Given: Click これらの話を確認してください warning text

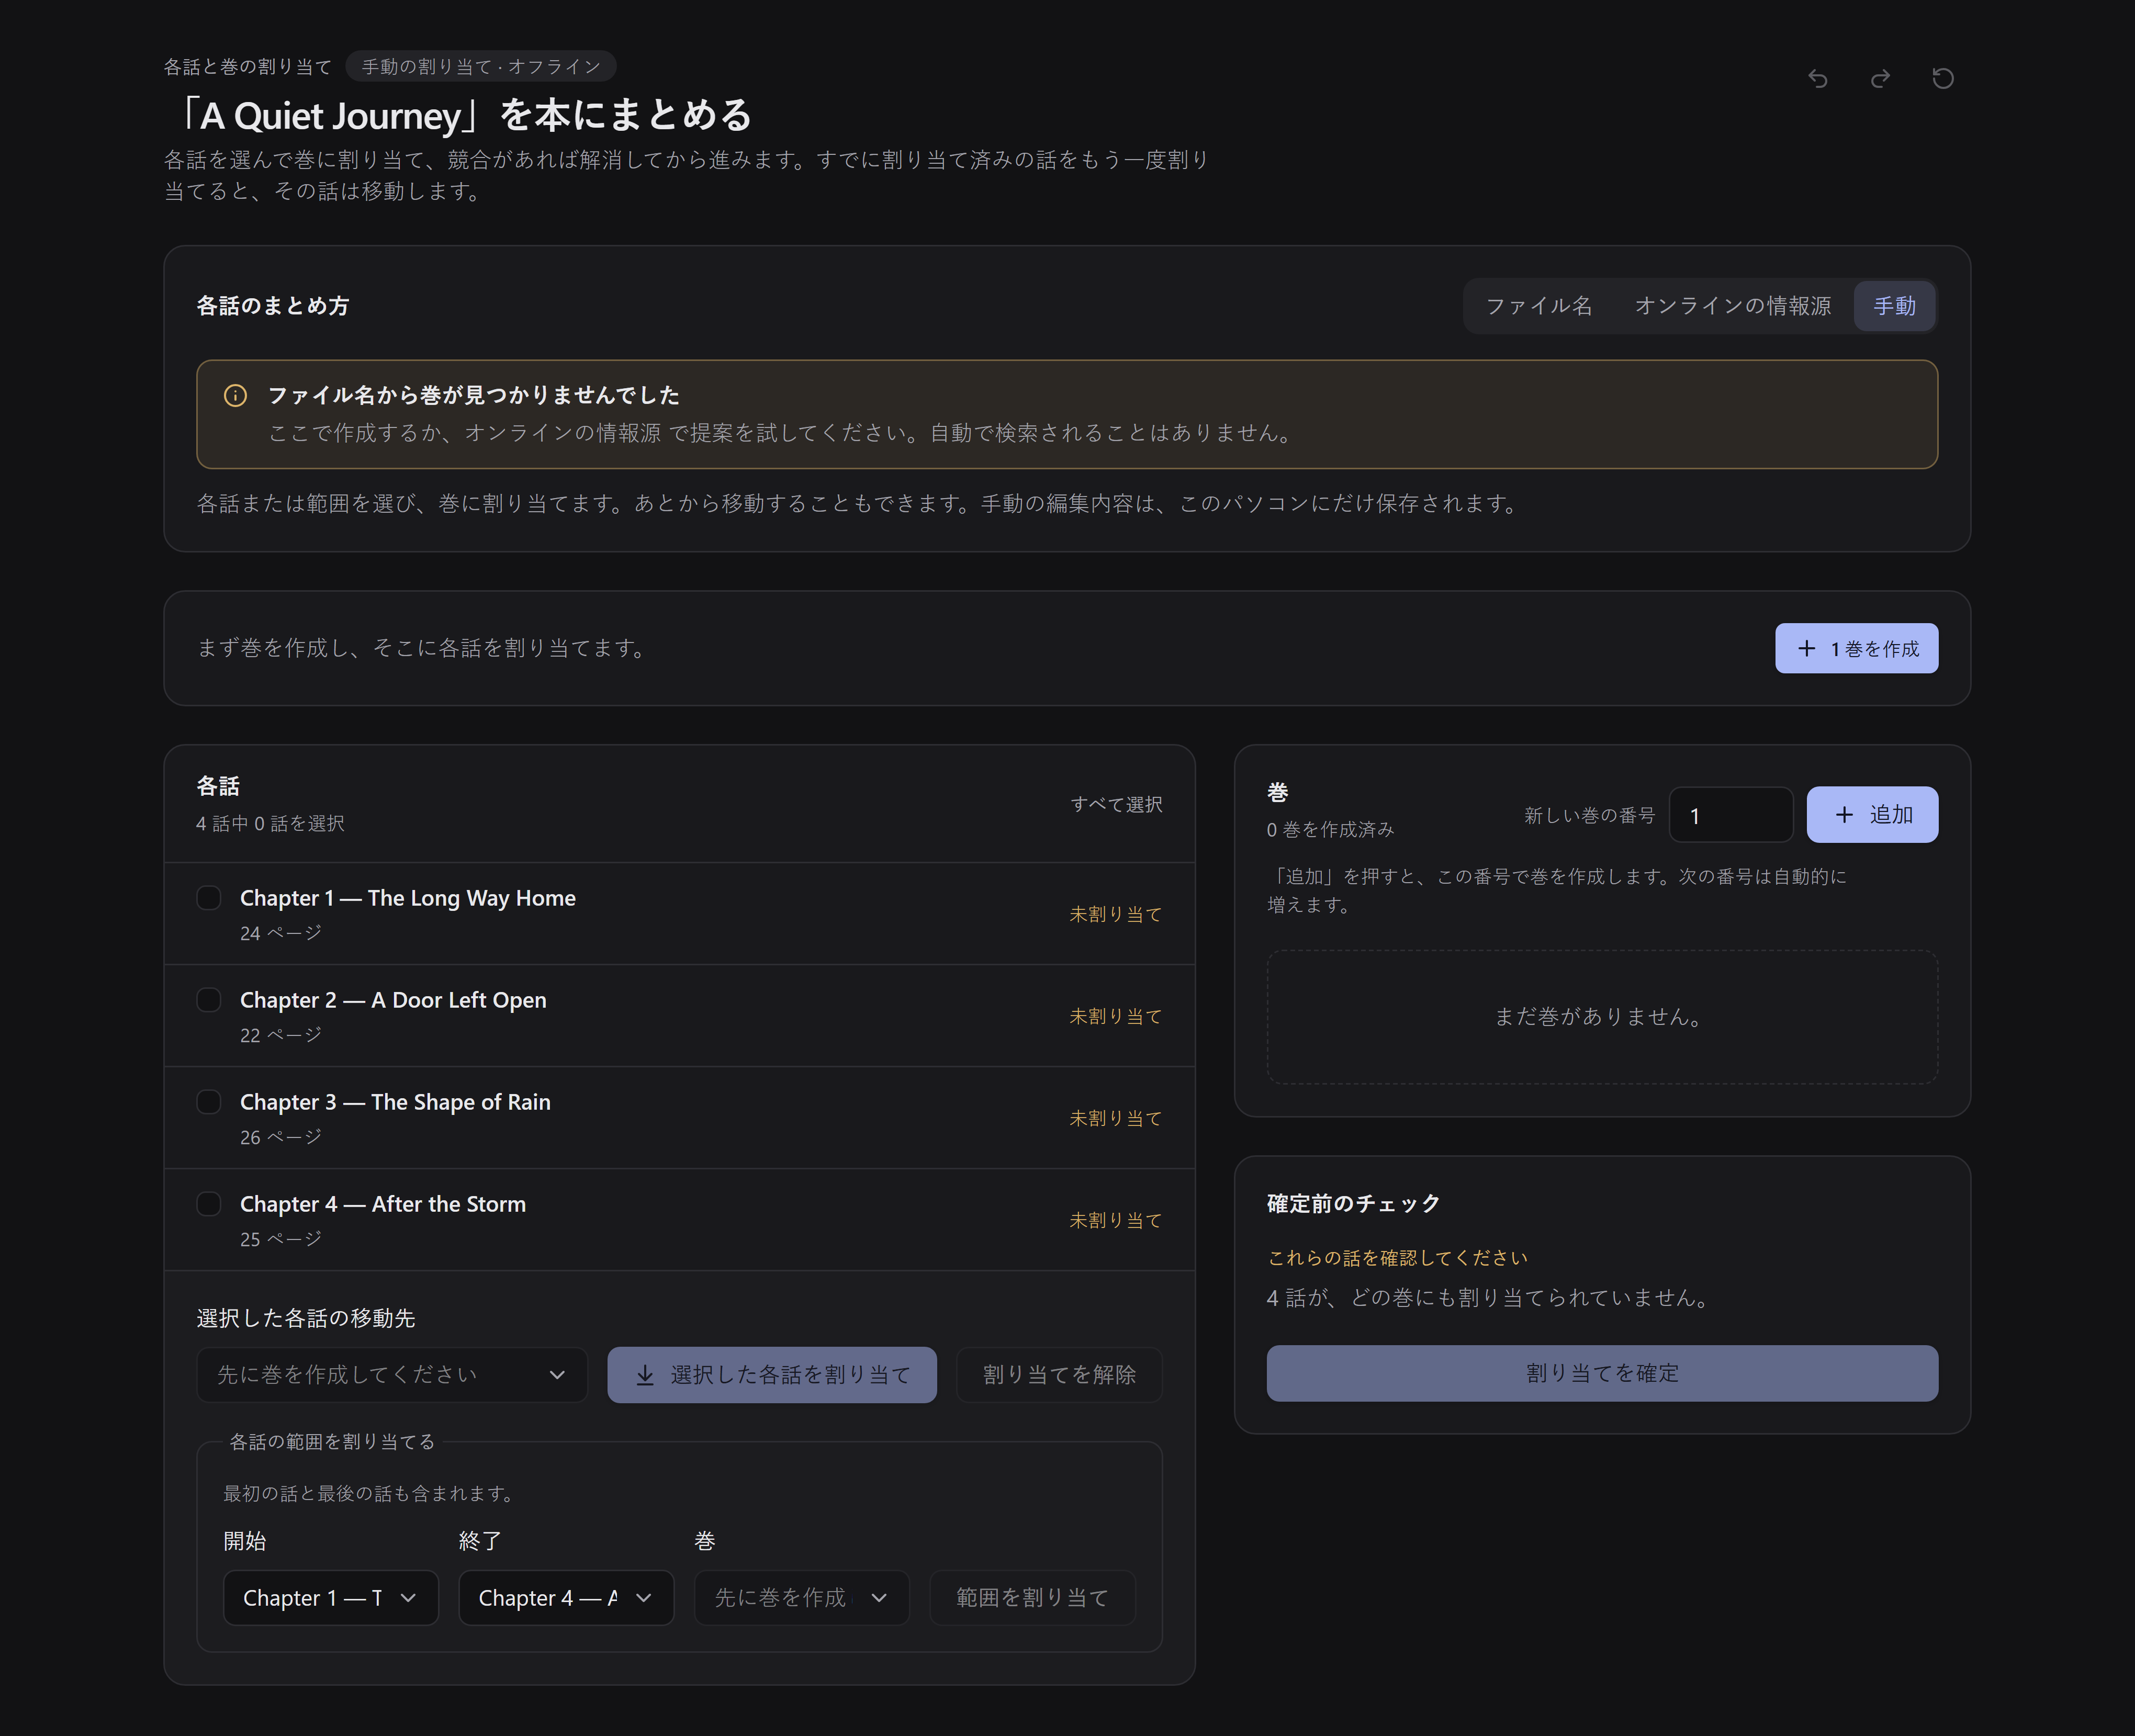Looking at the screenshot, I should point(1397,1258).
